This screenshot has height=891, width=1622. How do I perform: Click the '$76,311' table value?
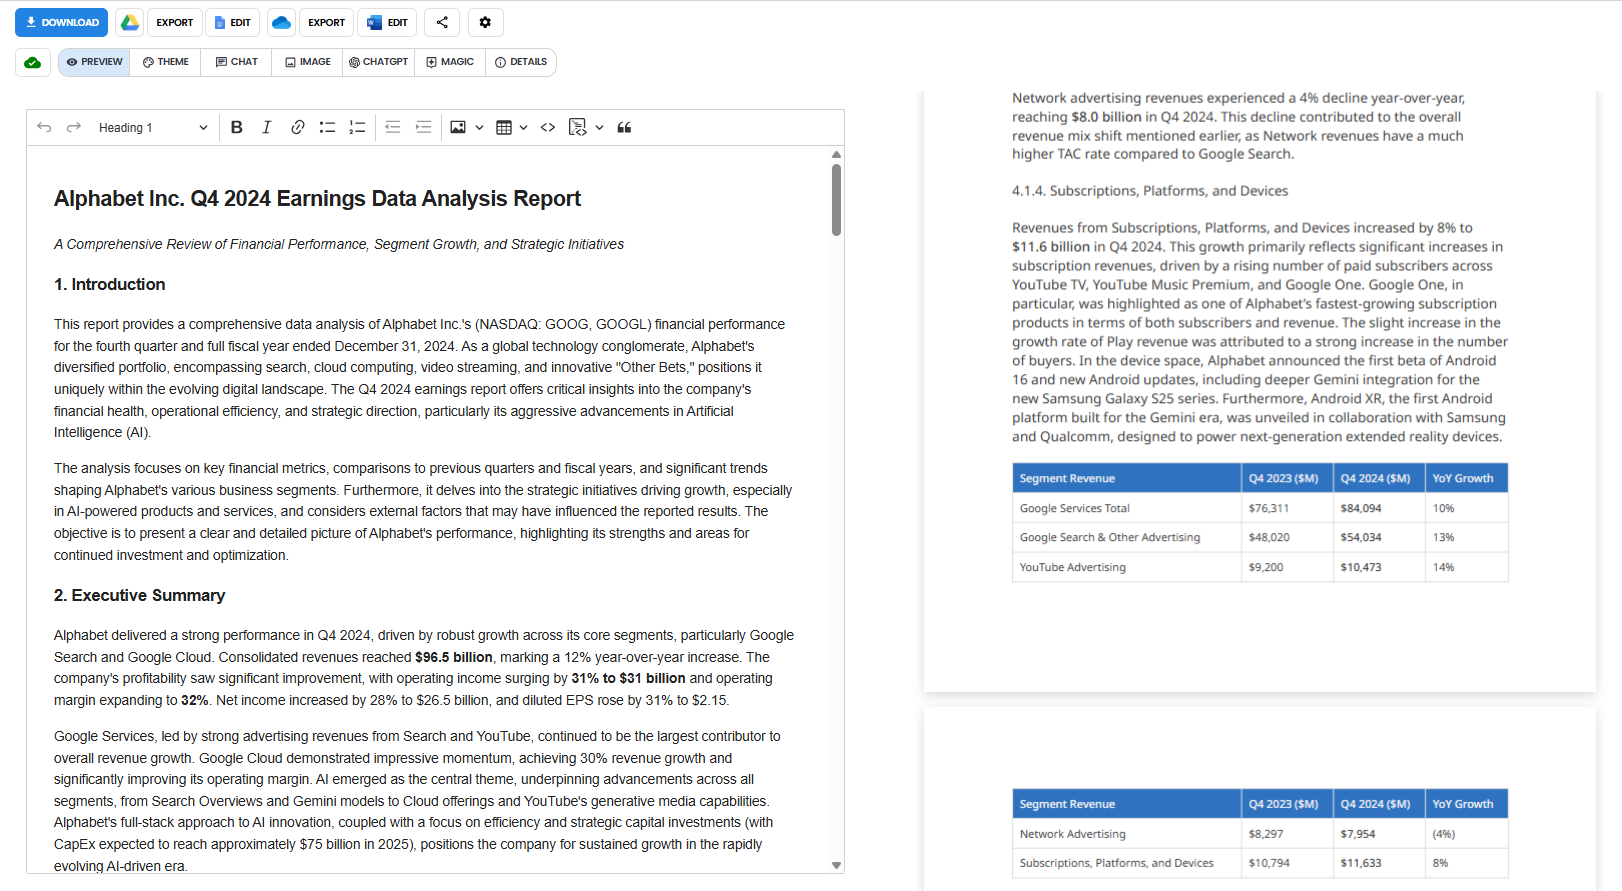1269,508
